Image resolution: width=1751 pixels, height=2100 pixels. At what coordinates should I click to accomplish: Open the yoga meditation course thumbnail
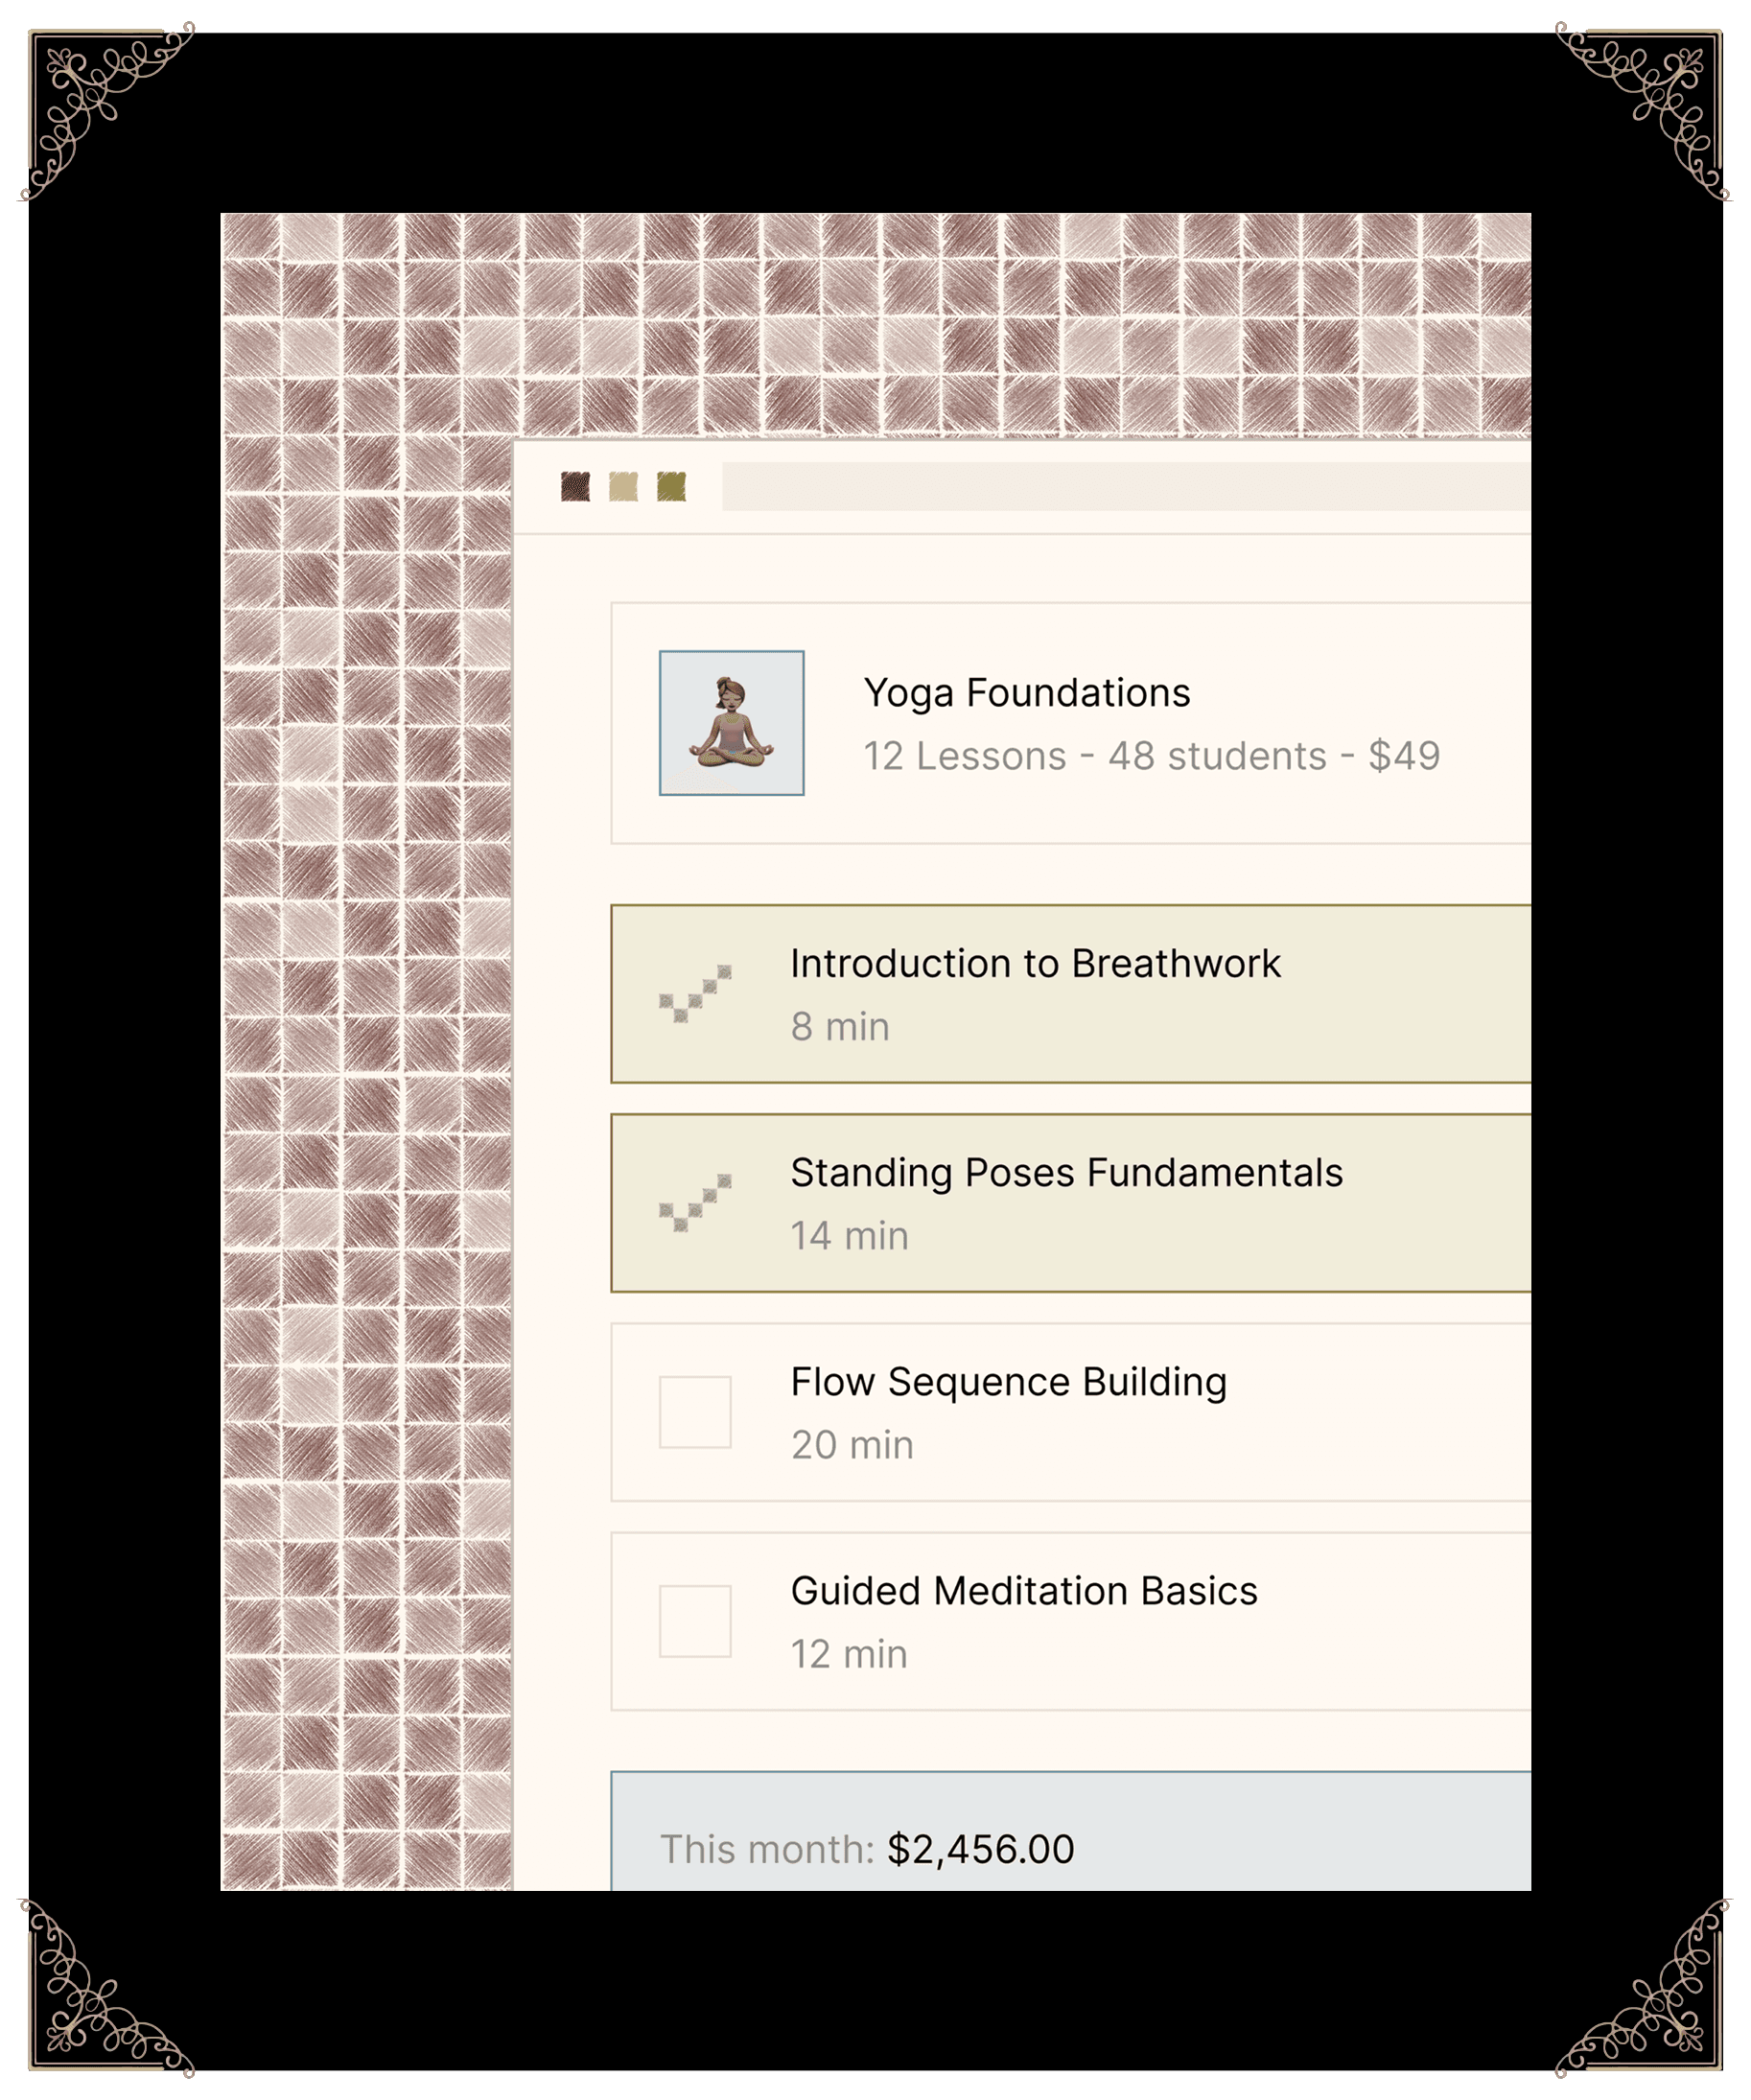tap(731, 723)
